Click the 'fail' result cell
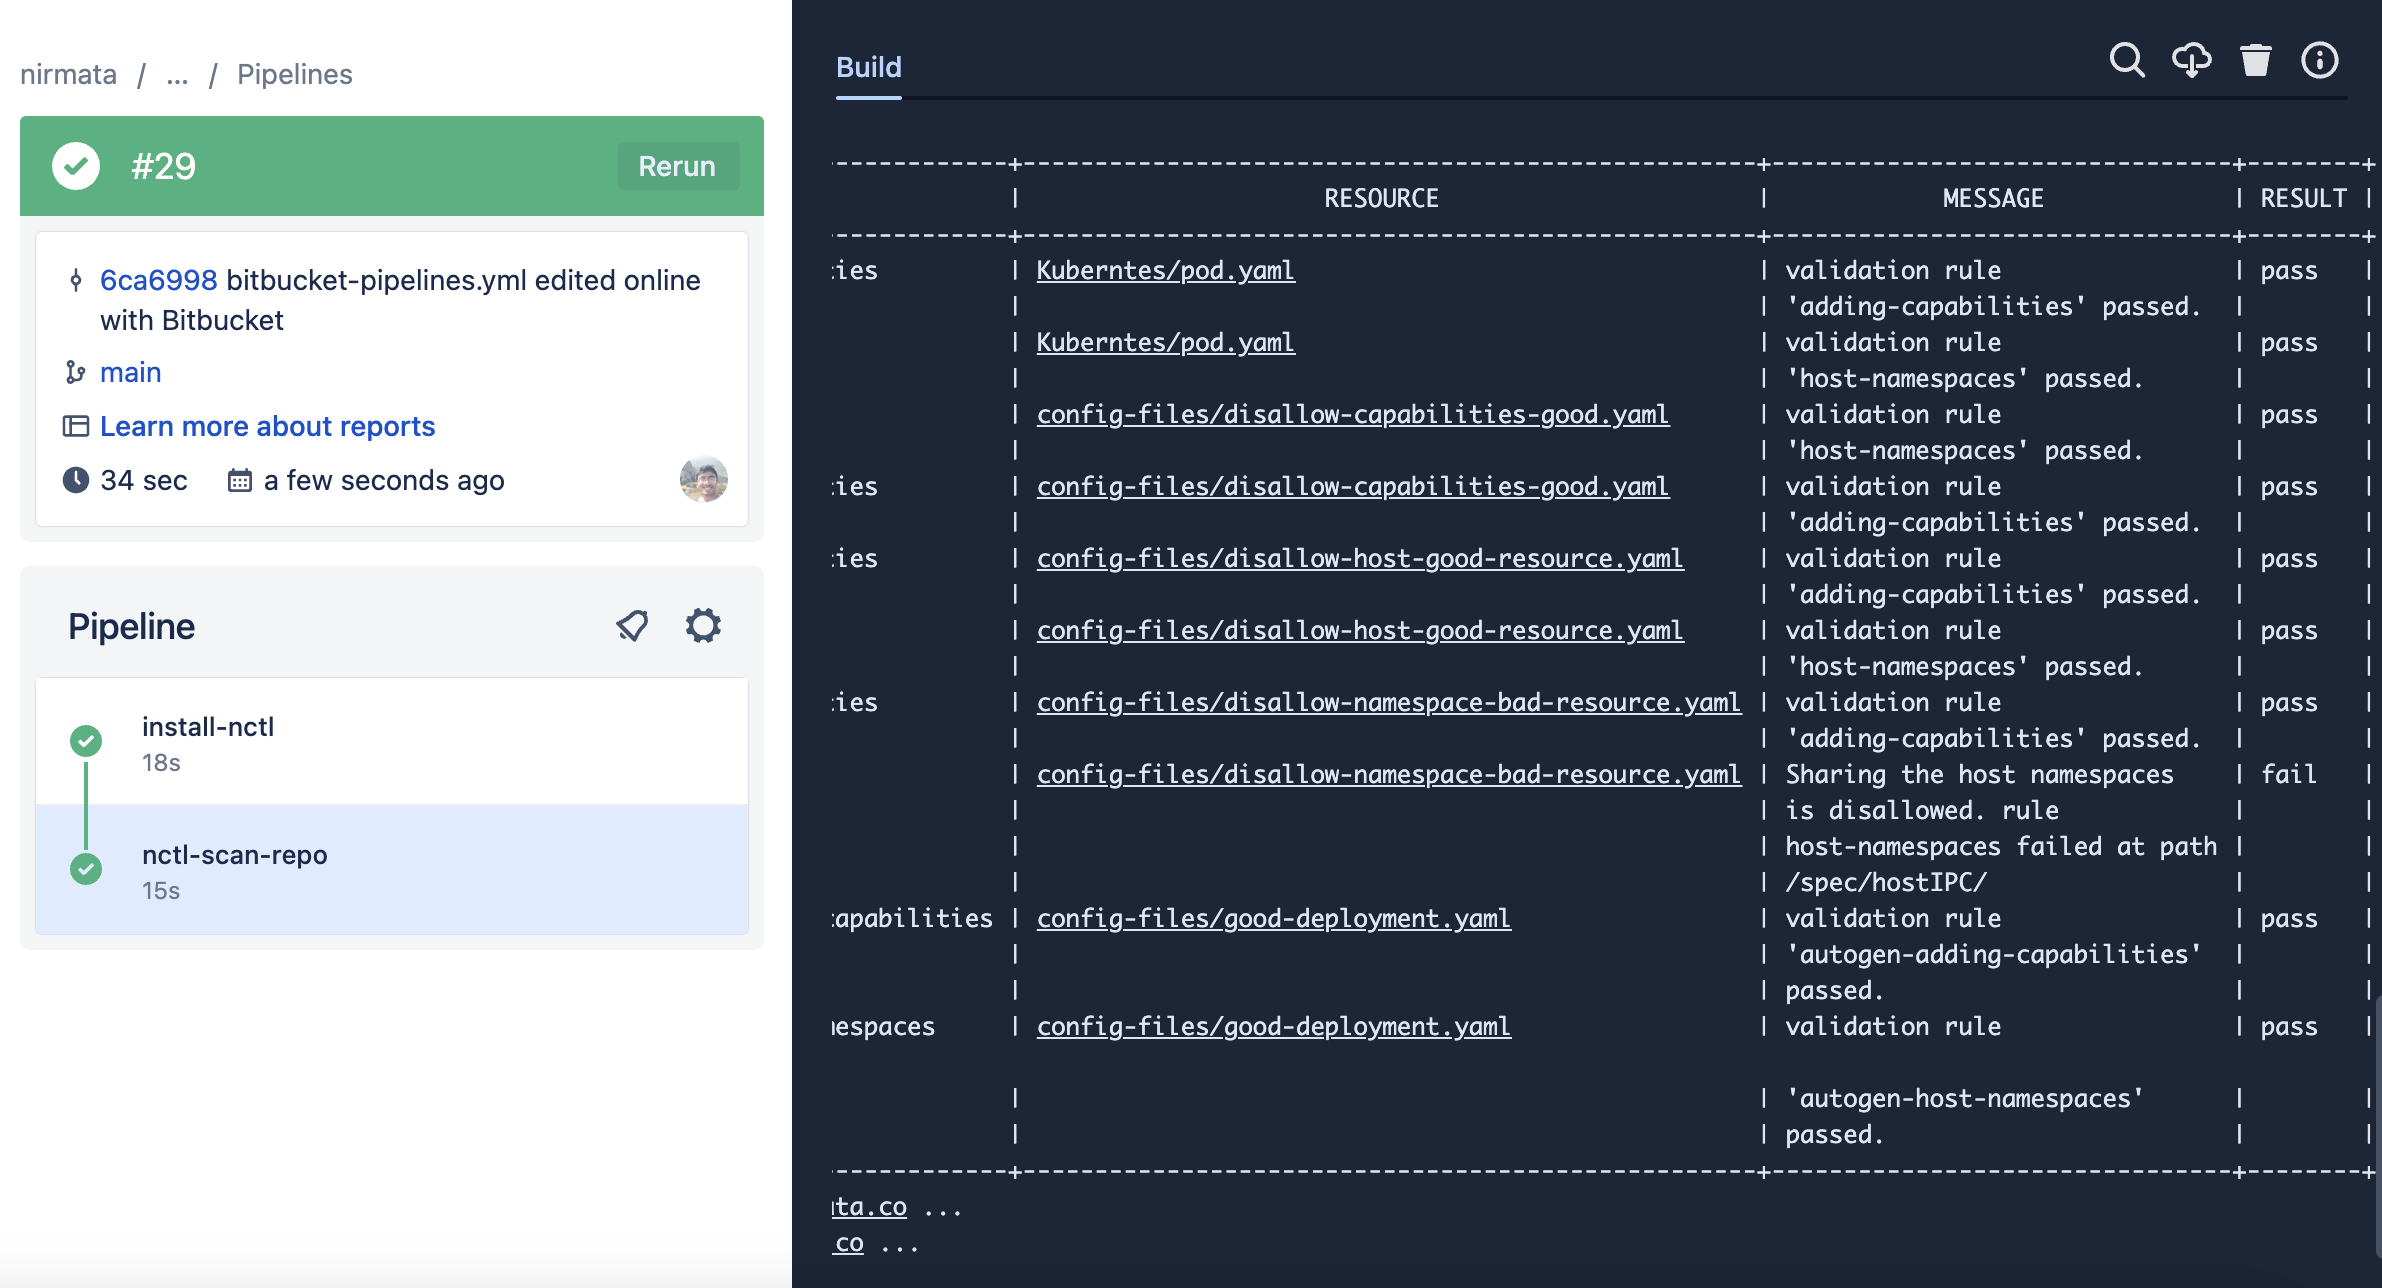2382x1288 pixels. coord(2288,774)
